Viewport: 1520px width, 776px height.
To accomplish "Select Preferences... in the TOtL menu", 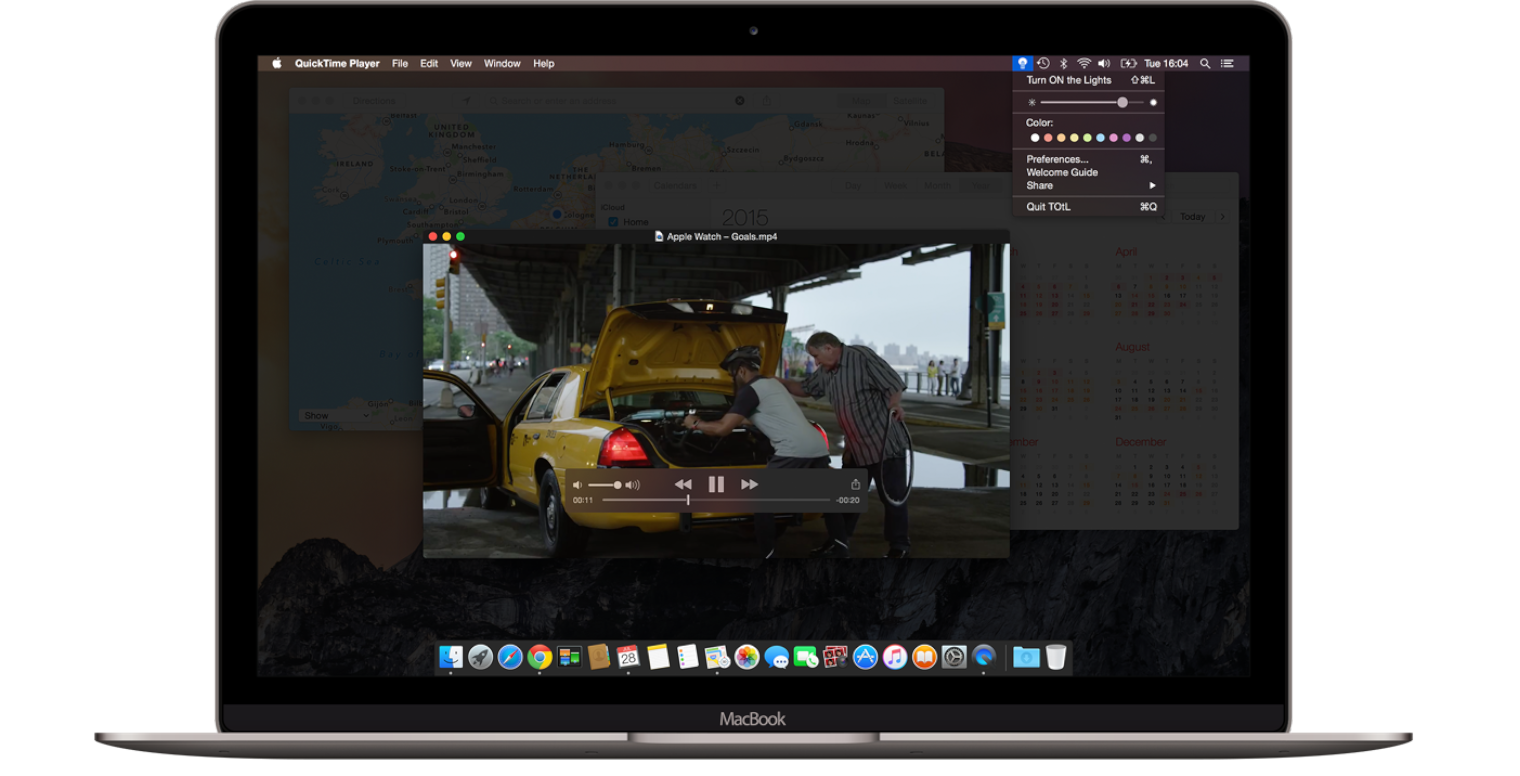I will [x=1057, y=159].
